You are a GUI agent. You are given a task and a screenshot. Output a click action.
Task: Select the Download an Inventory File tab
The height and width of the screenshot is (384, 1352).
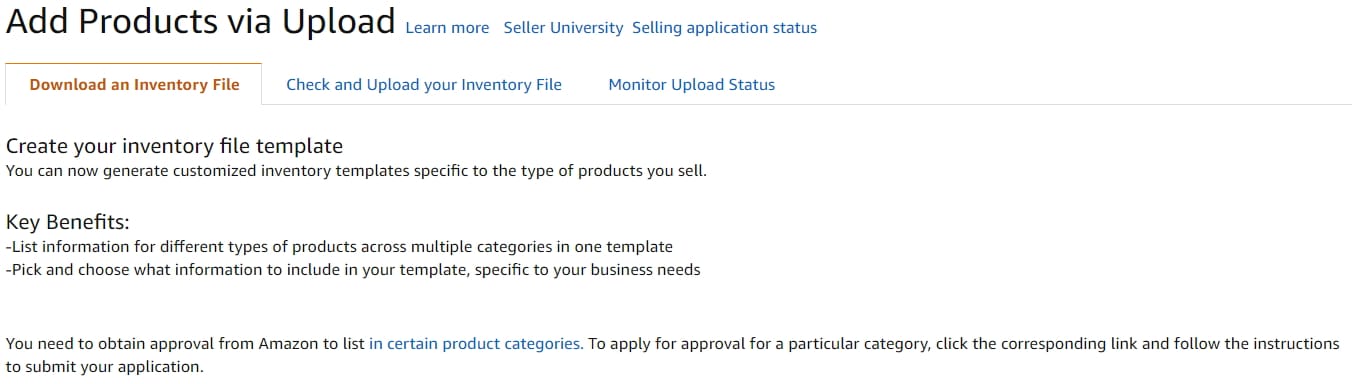[134, 84]
